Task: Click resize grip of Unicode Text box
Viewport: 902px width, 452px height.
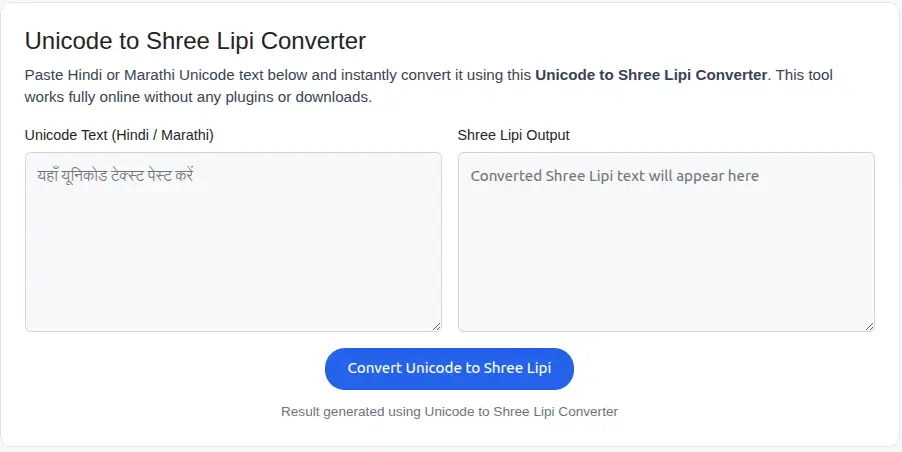Action: [436, 326]
